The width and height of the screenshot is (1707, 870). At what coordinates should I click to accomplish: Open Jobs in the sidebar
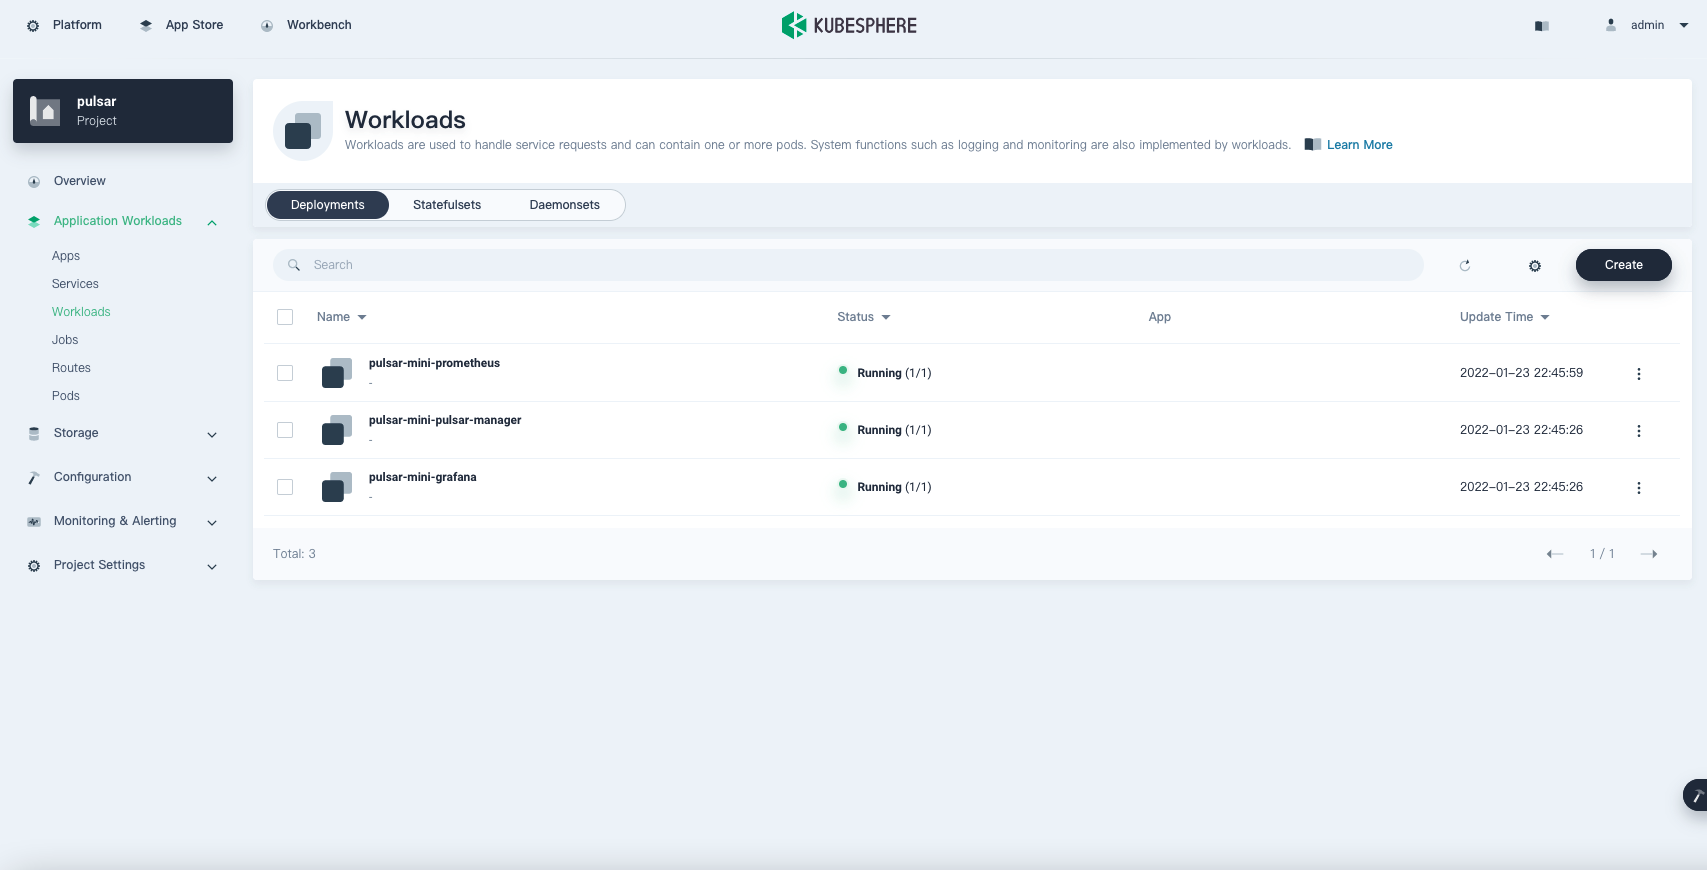point(65,340)
